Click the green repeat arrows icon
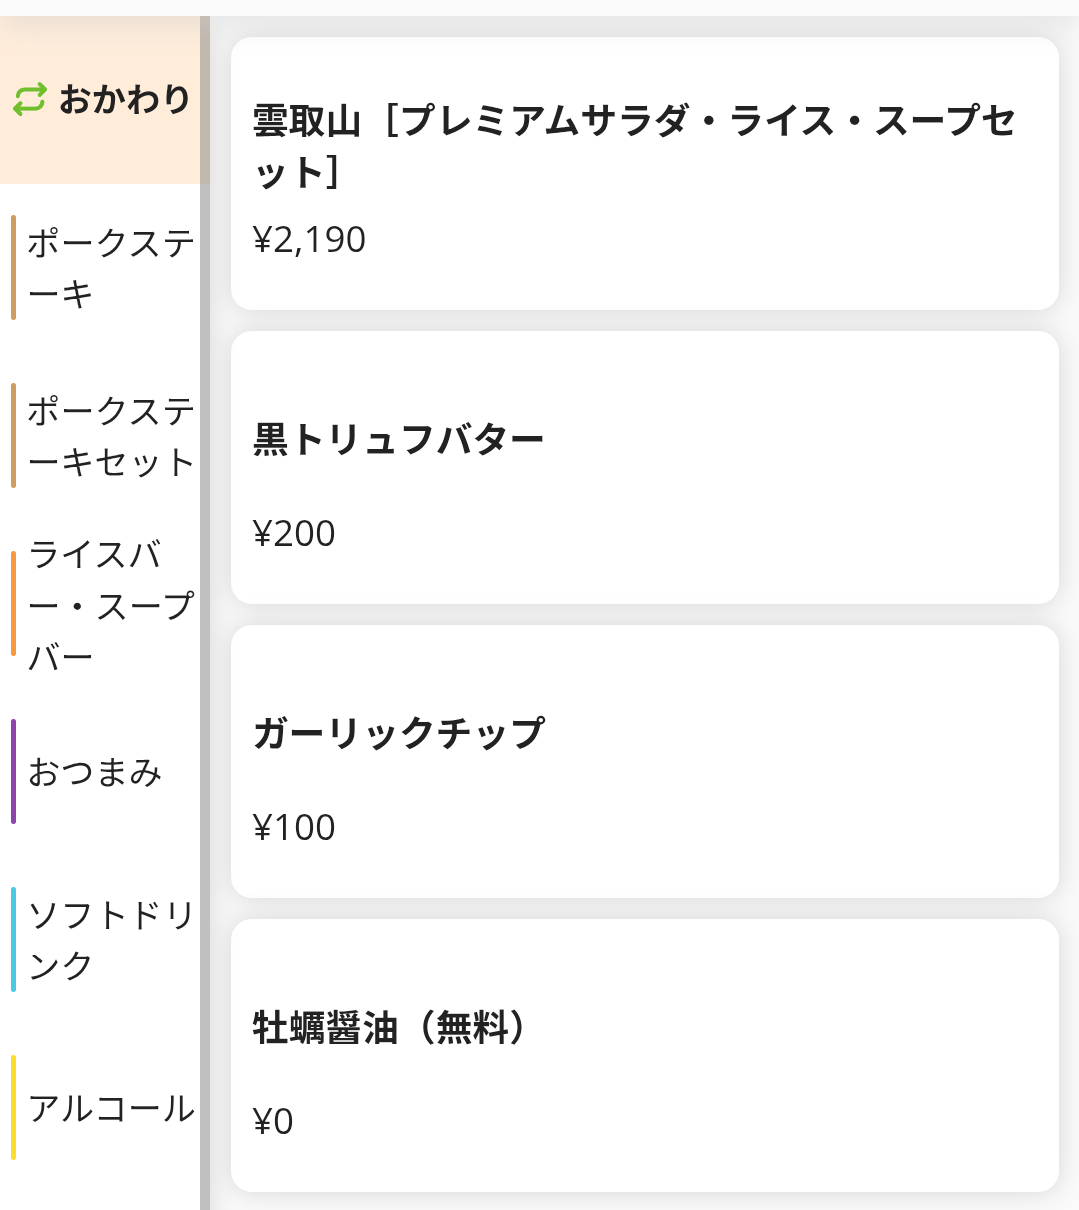 click(x=30, y=100)
